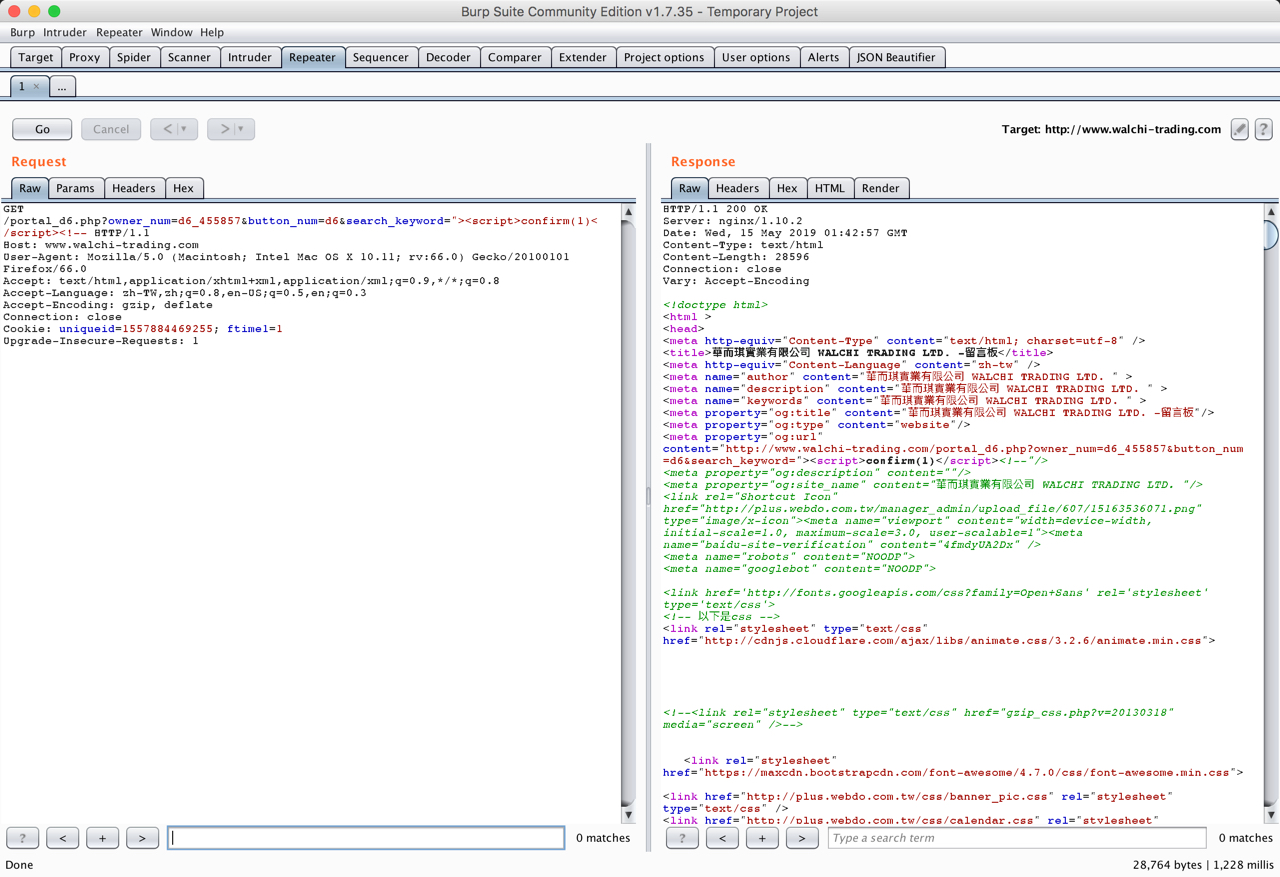The height and width of the screenshot is (877, 1280).
Task: Switch to the Target tab
Action: point(36,57)
